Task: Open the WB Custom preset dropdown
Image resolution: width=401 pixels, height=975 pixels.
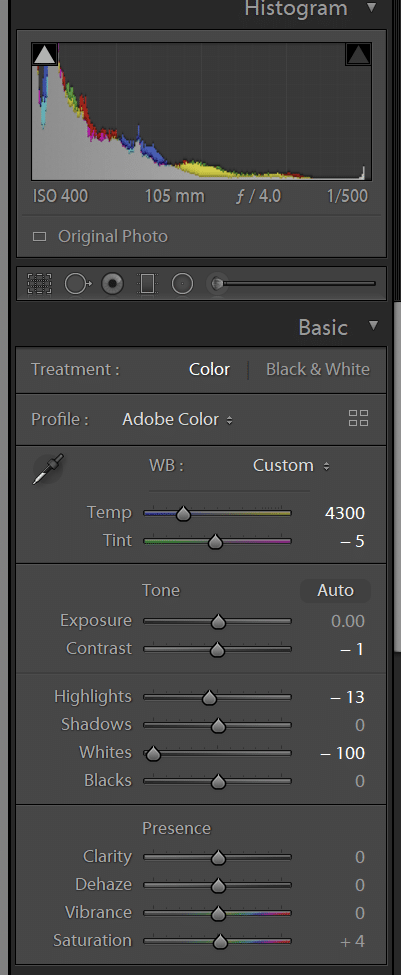Action: pyautogui.click(x=292, y=466)
